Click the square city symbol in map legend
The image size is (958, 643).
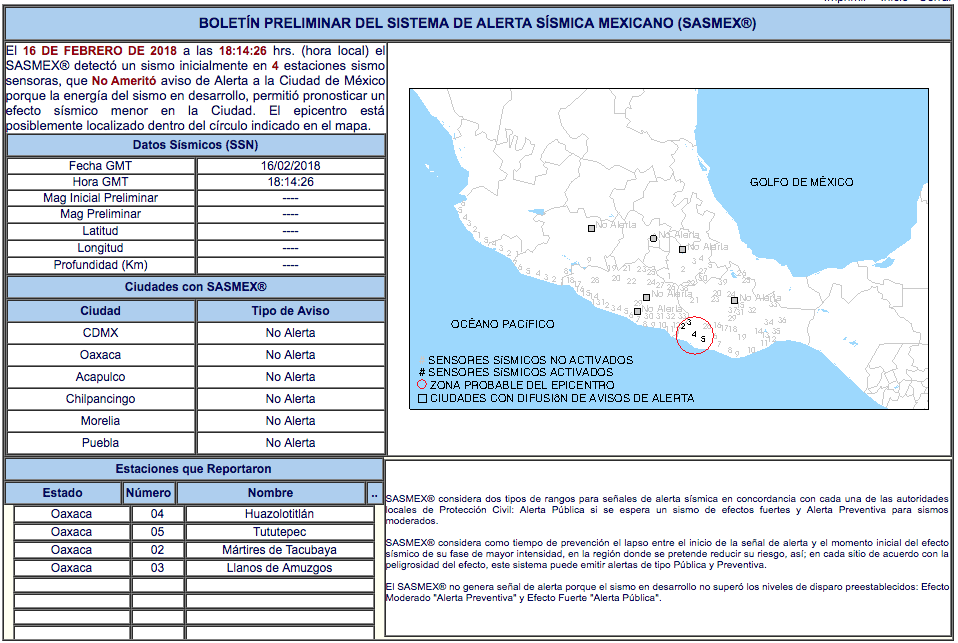pos(421,398)
